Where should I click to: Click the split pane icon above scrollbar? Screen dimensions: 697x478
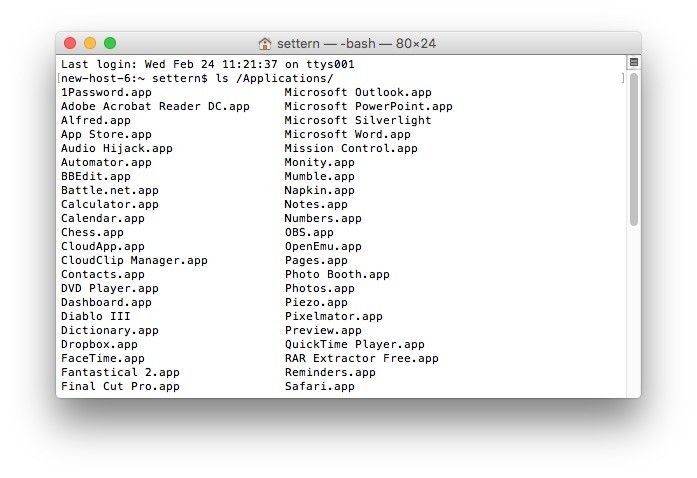point(633,63)
